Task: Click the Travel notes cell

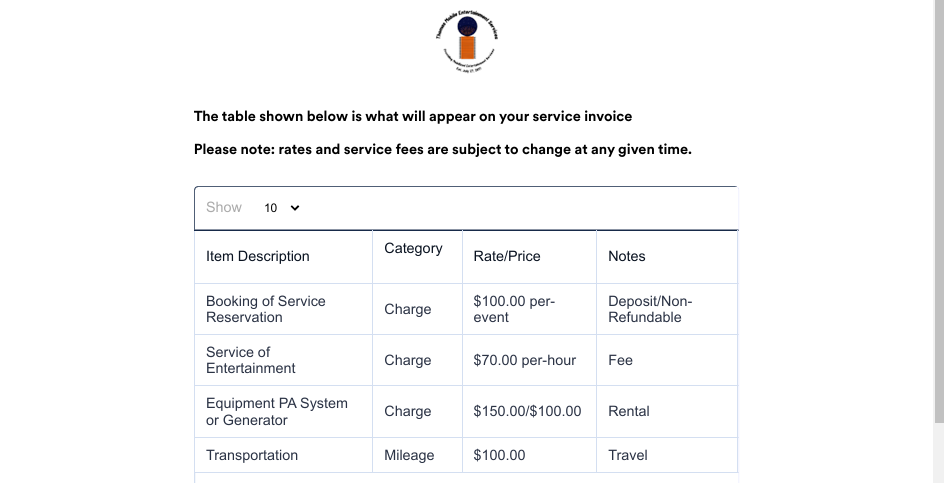Action: [x=667, y=455]
